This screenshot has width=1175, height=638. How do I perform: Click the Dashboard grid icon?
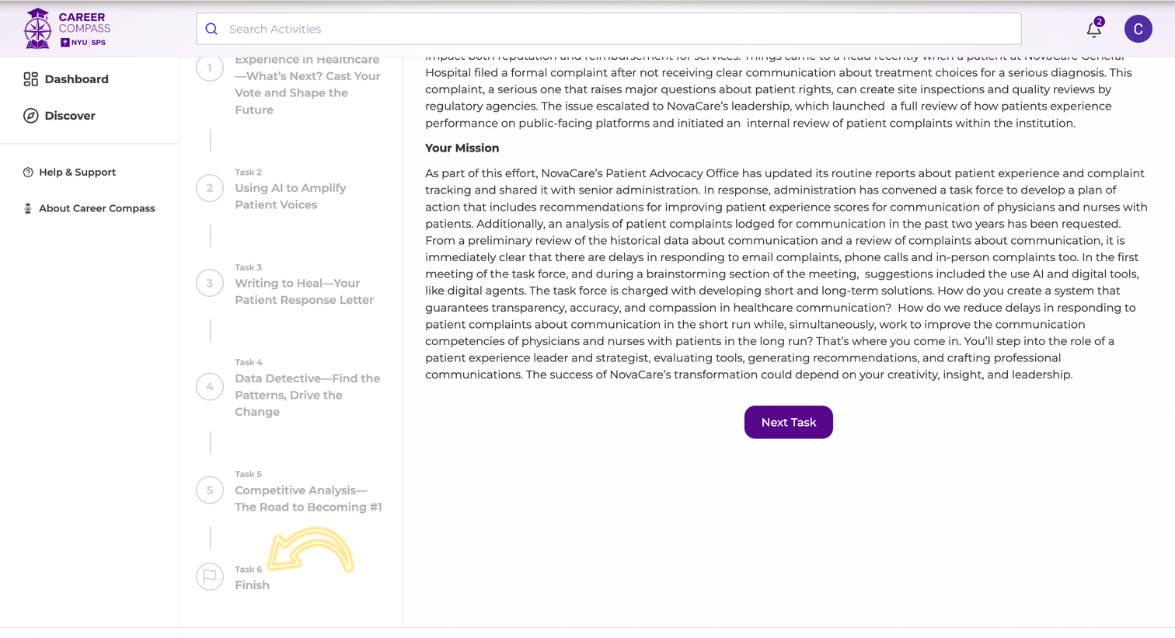click(x=31, y=79)
